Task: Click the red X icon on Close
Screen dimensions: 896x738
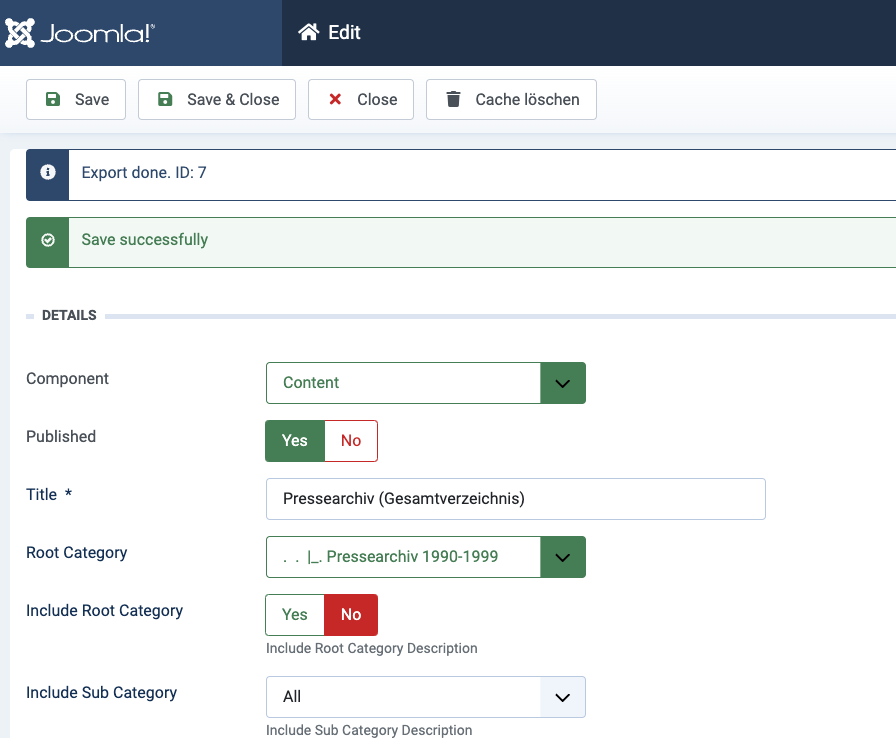Action: (x=335, y=99)
